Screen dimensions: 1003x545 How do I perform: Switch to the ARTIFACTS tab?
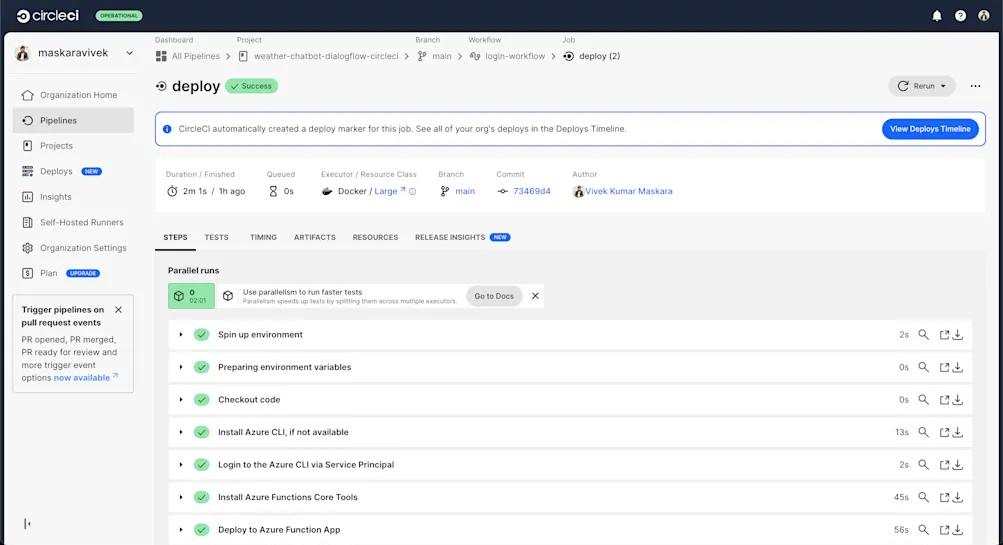tap(315, 237)
